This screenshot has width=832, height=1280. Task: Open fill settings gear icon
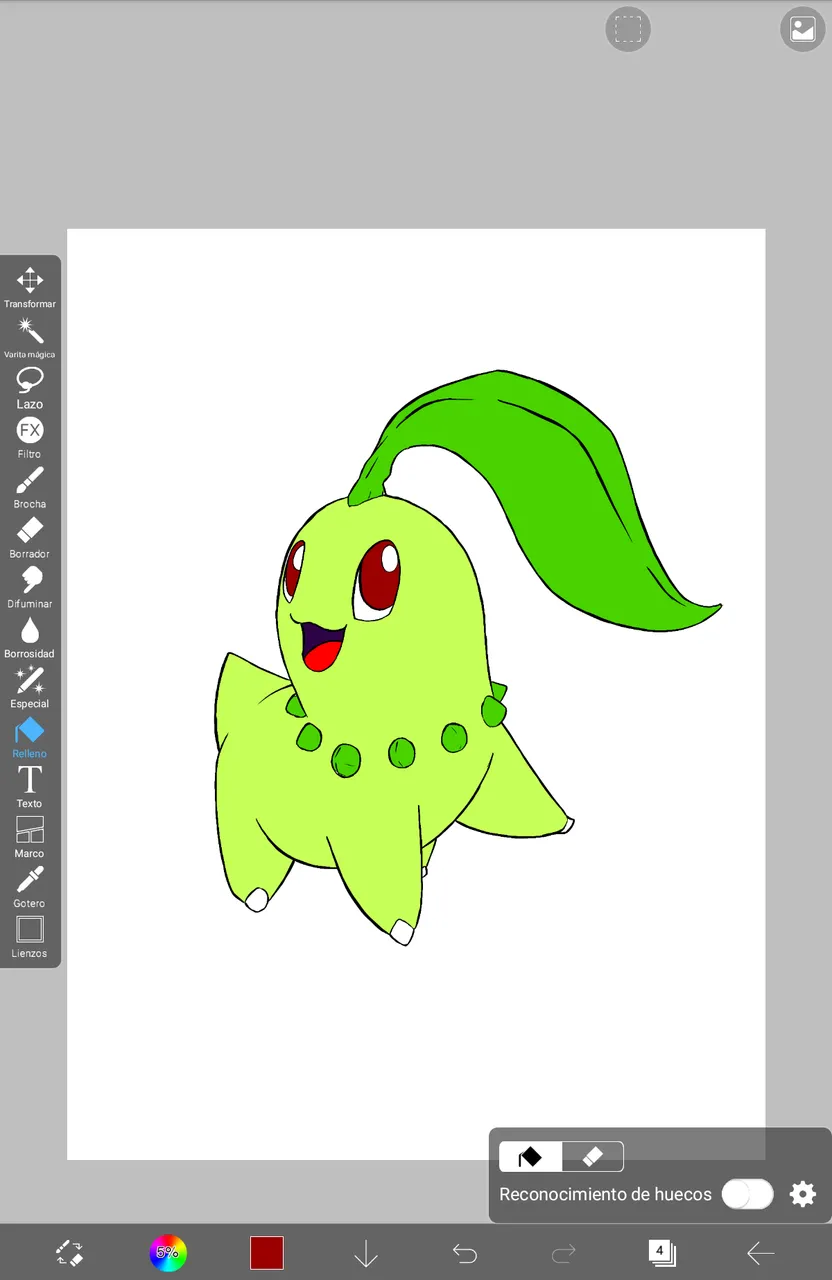pyautogui.click(x=803, y=1194)
